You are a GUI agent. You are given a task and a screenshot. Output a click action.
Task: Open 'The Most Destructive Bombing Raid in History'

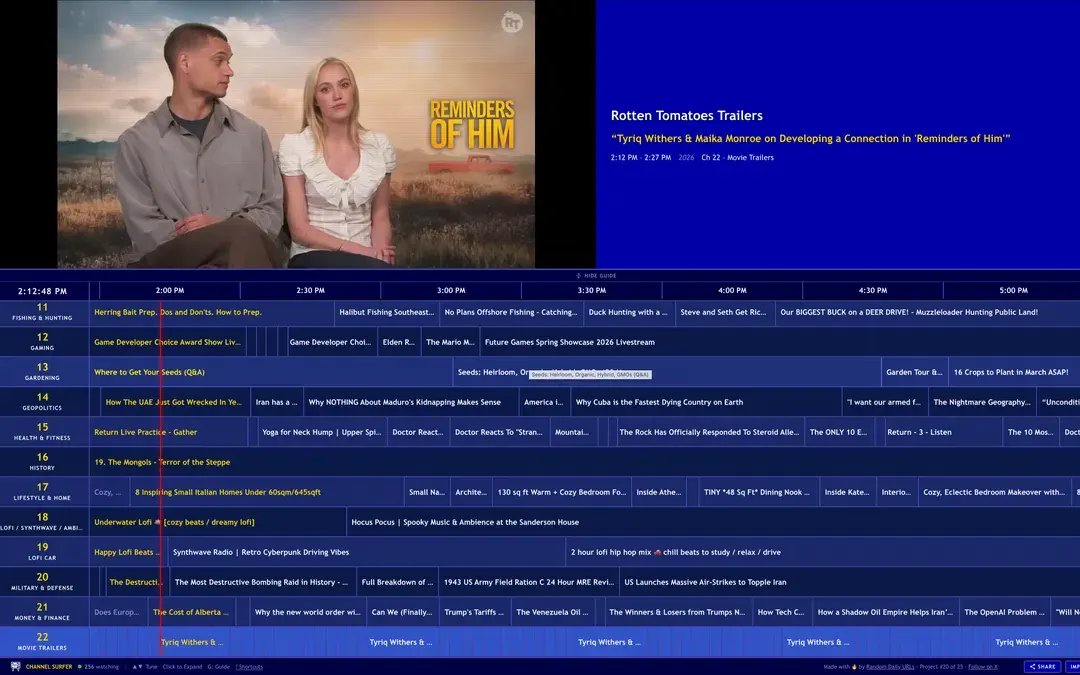tap(263, 581)
